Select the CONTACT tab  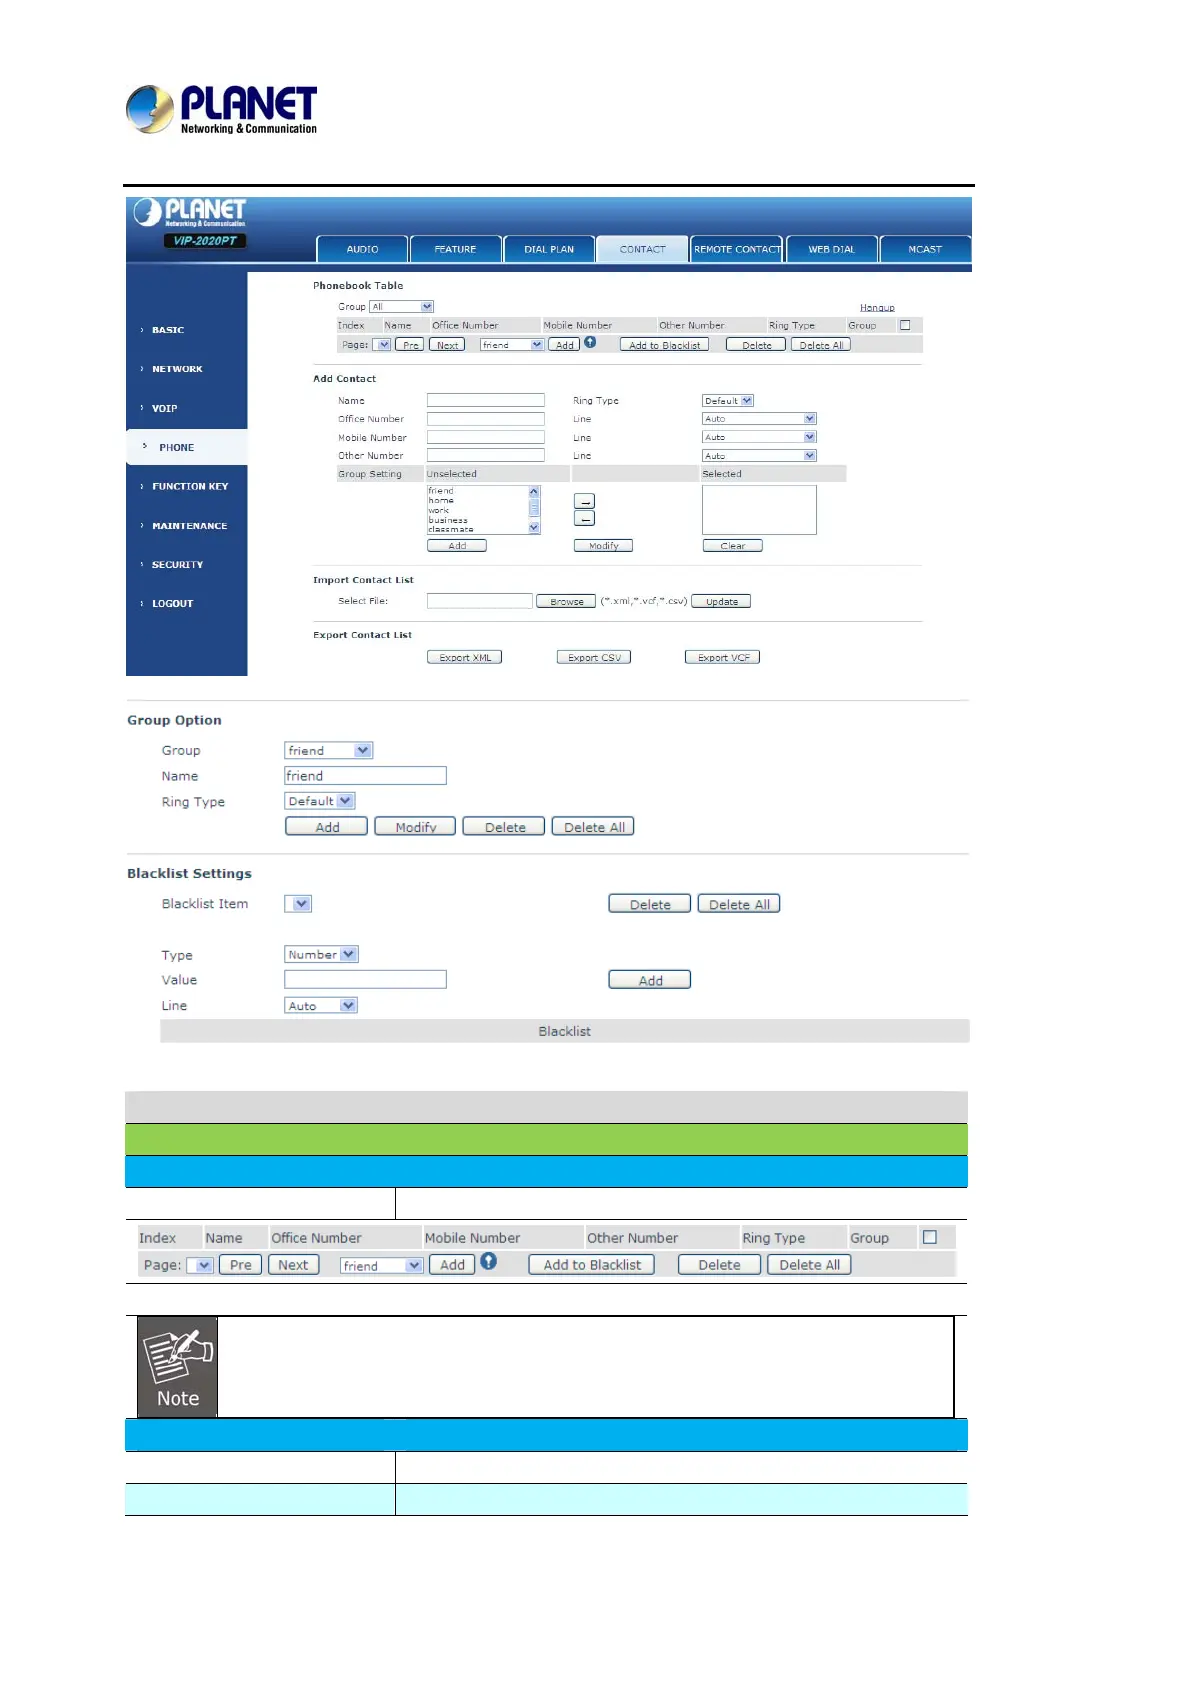click(642, 249)
